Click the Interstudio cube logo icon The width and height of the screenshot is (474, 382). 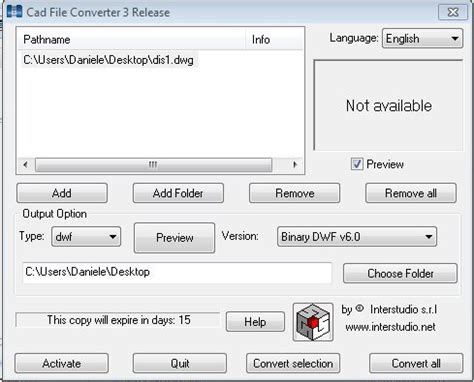coord(313,322)
